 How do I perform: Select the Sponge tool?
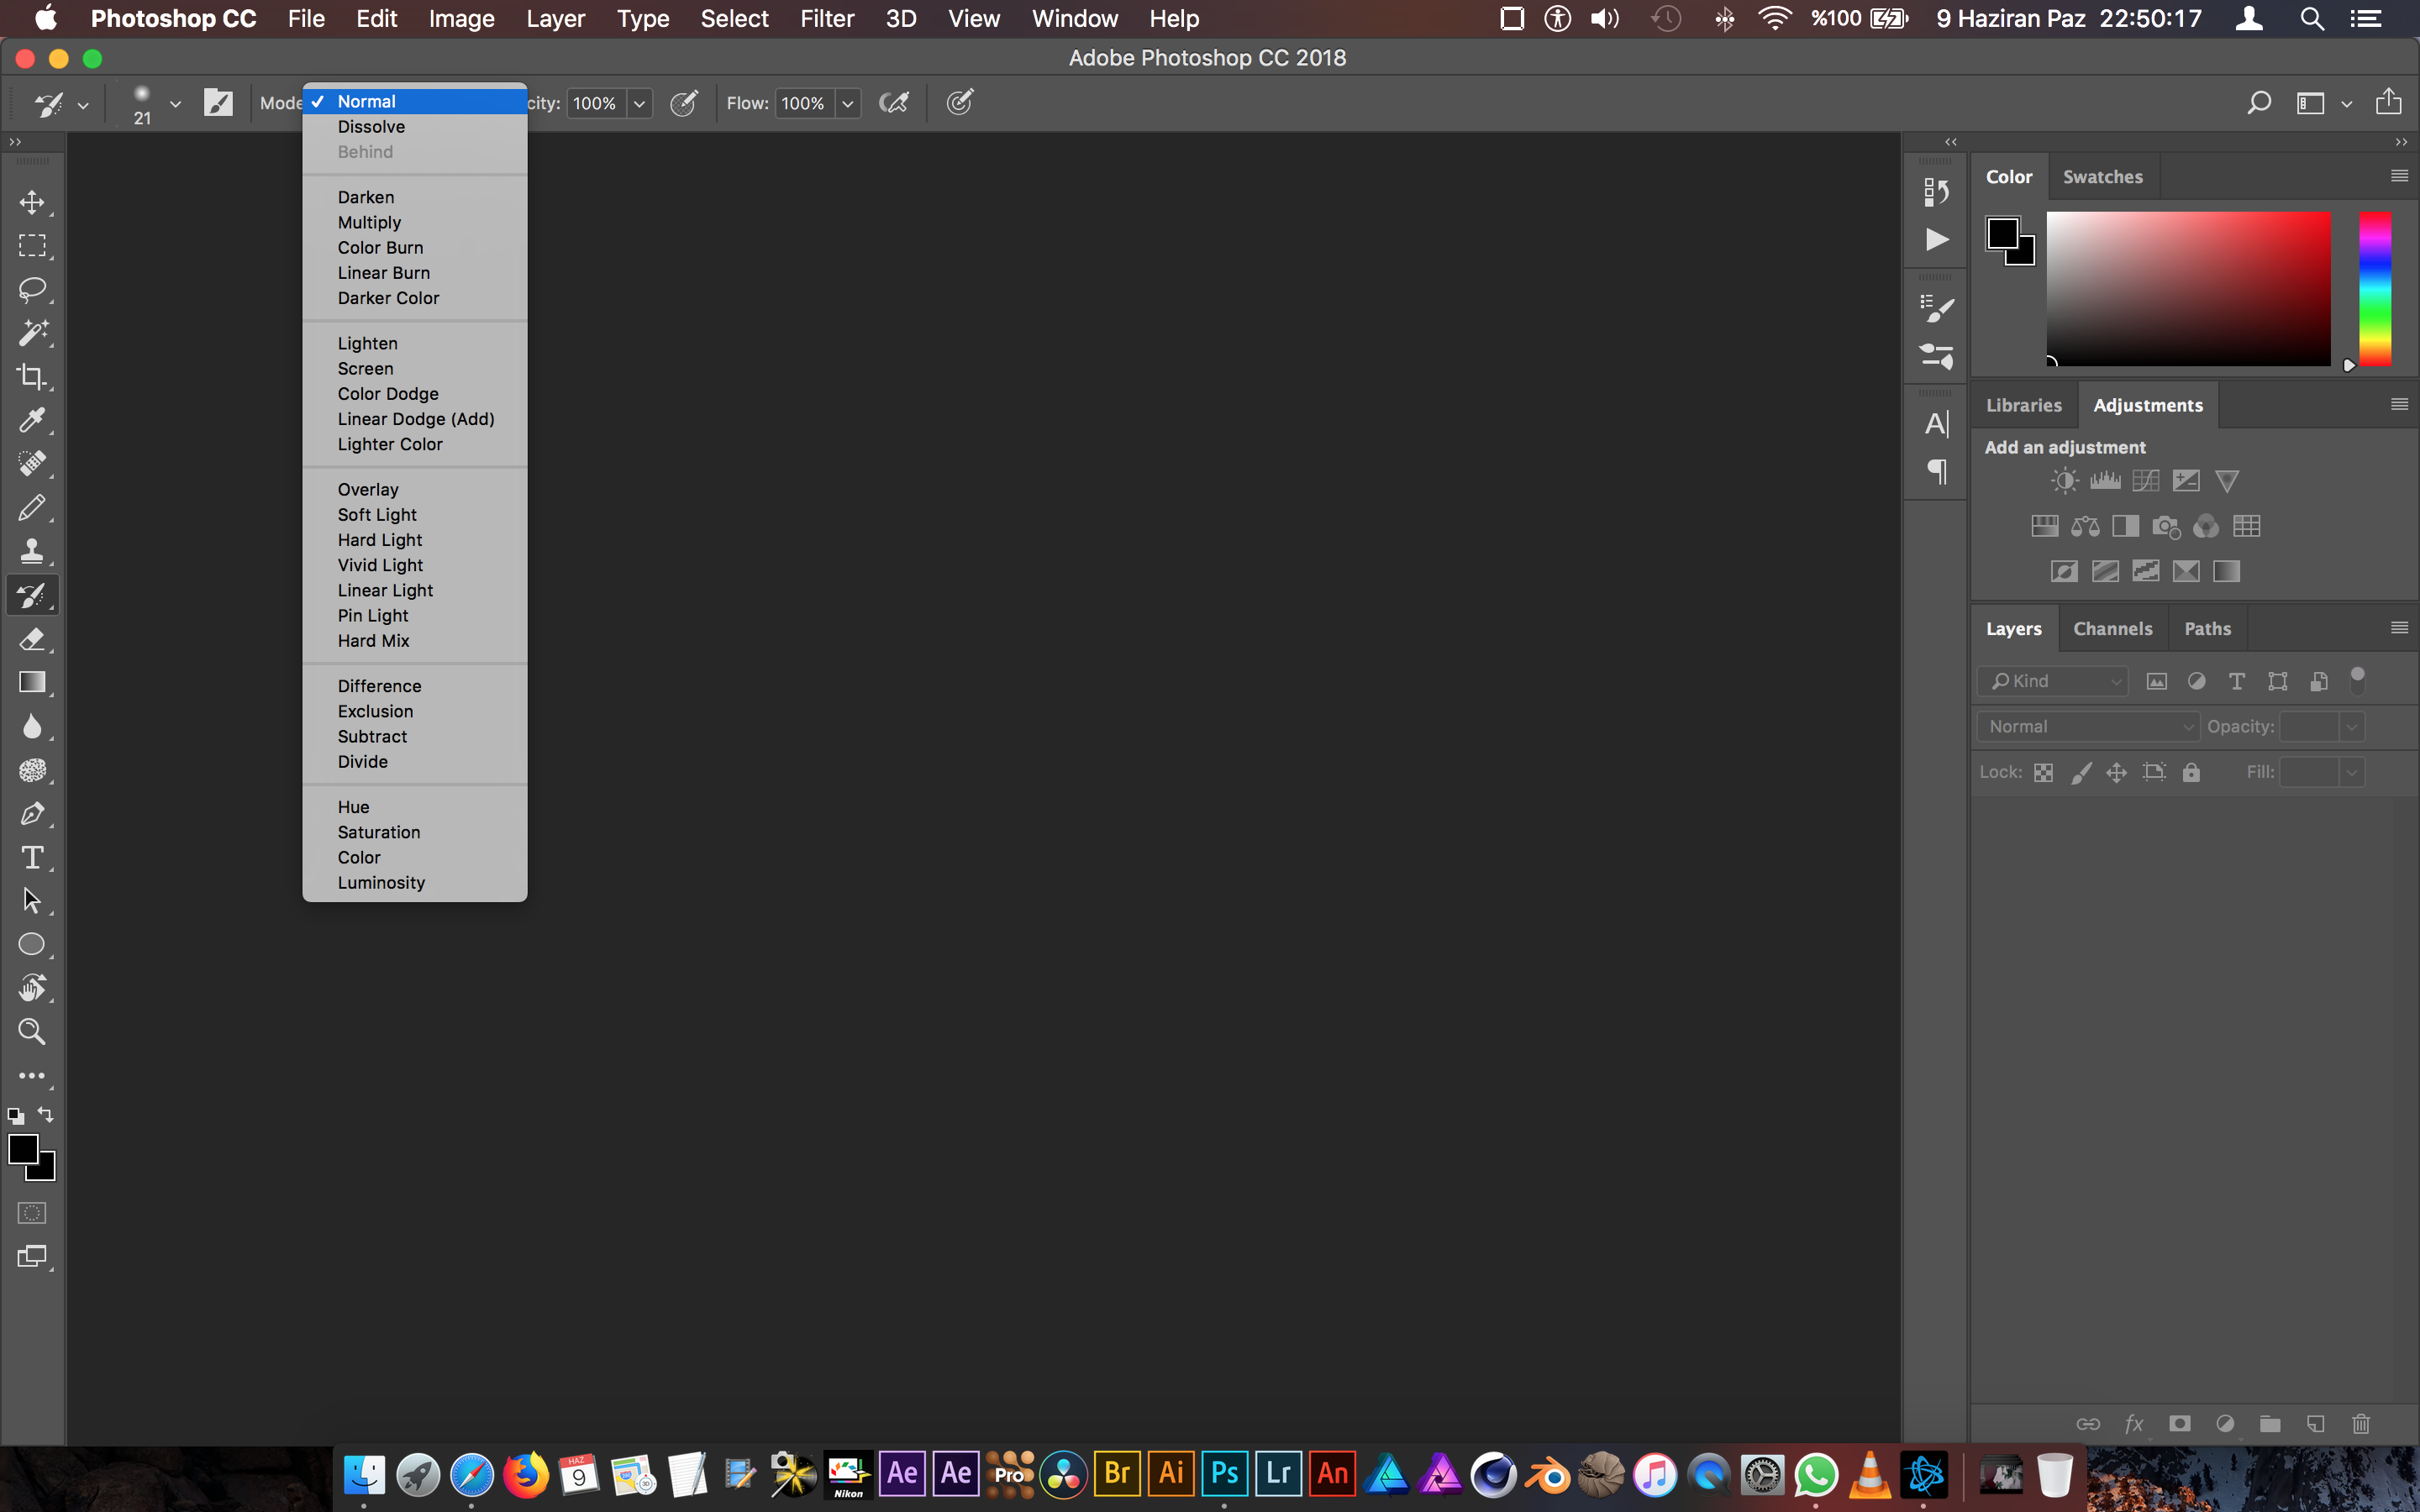(32, 770)
